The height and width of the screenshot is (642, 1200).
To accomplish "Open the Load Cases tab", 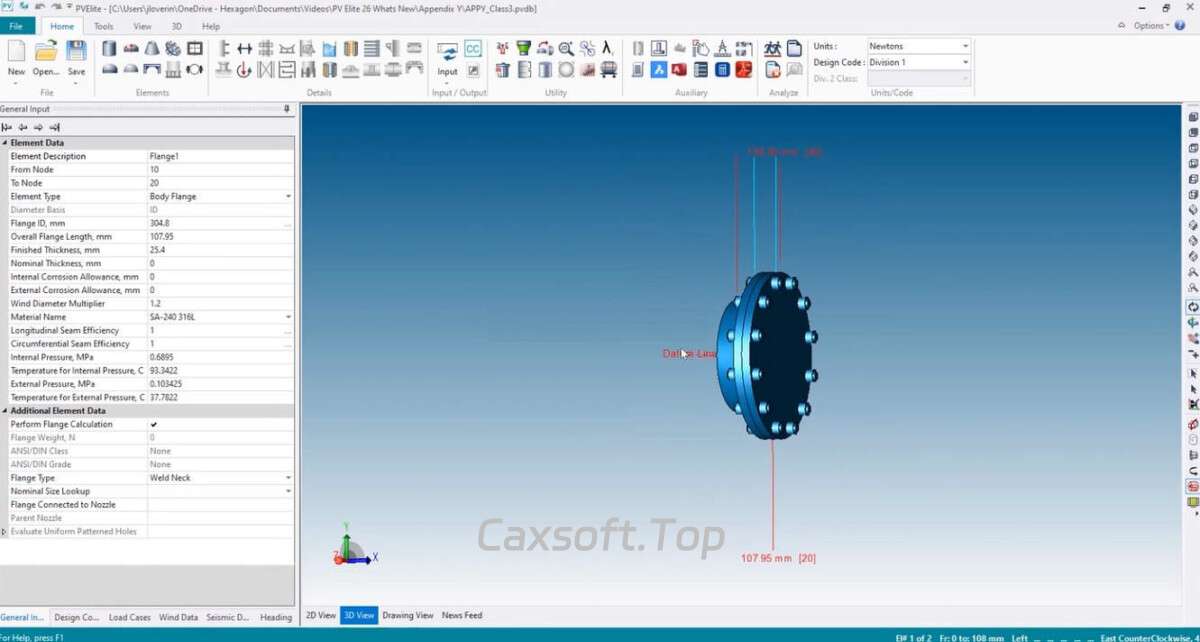I will pos(130,617).
